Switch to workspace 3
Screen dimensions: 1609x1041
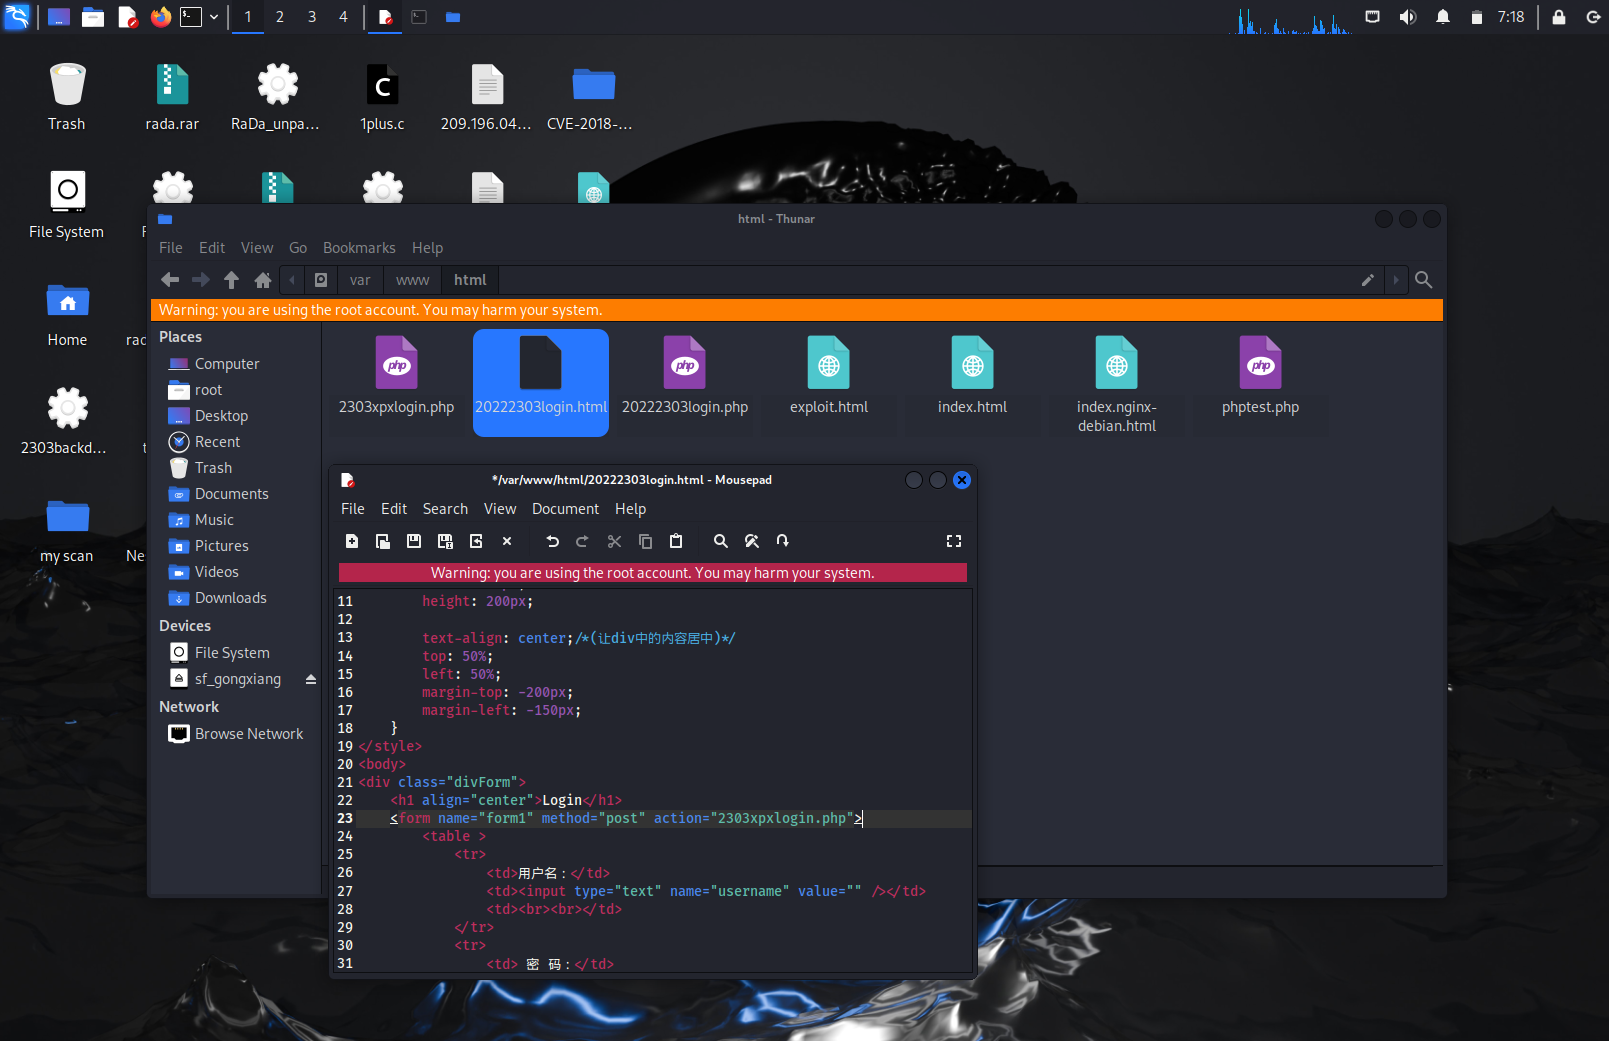pyautogui.click(x=312, y=17)
